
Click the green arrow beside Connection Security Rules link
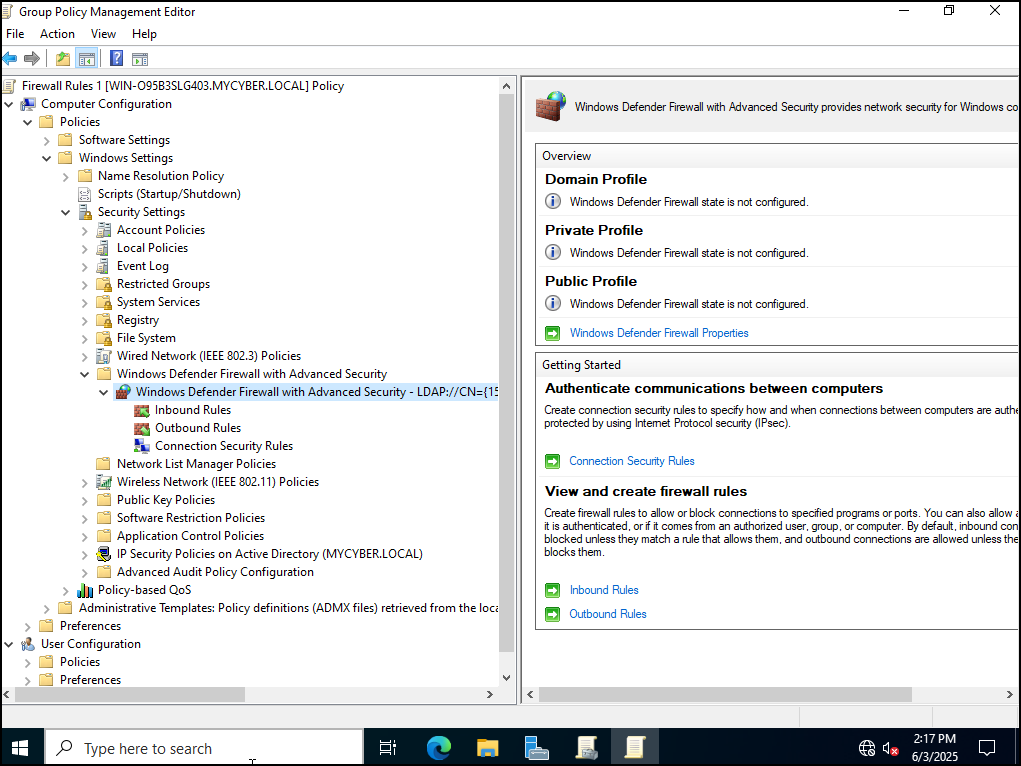pyautogui.click(x=552, y=461)
